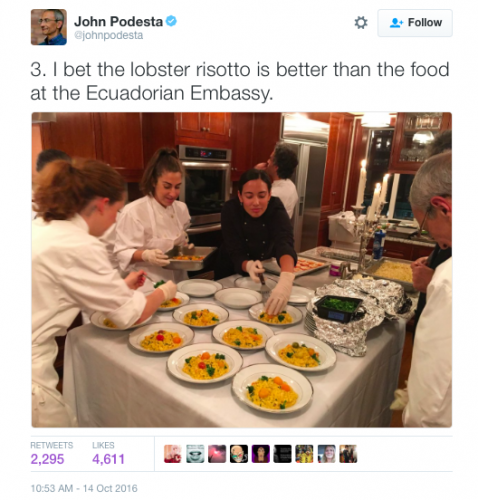
Task: Click the lobster risotto tweet text
Action: click(240, 81)
